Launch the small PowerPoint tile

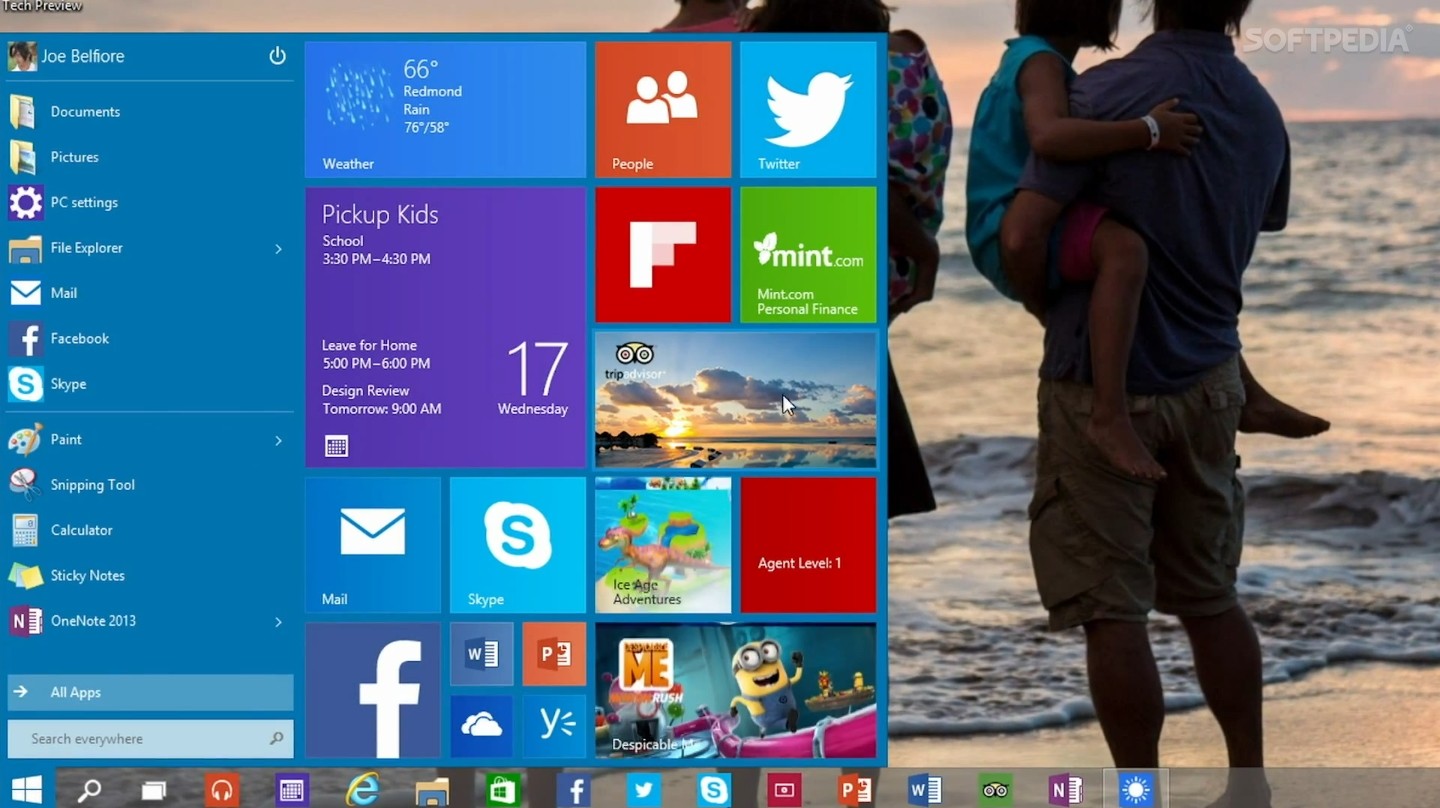554,654
